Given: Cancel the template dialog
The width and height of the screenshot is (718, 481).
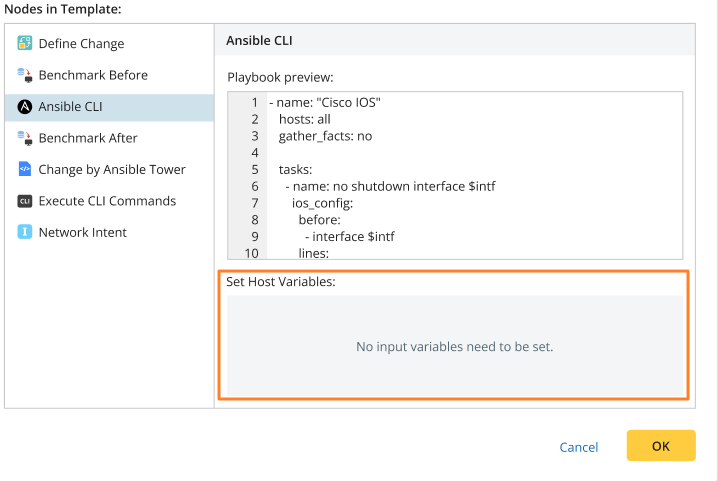Looking at the screenshot, I should 579,447.
